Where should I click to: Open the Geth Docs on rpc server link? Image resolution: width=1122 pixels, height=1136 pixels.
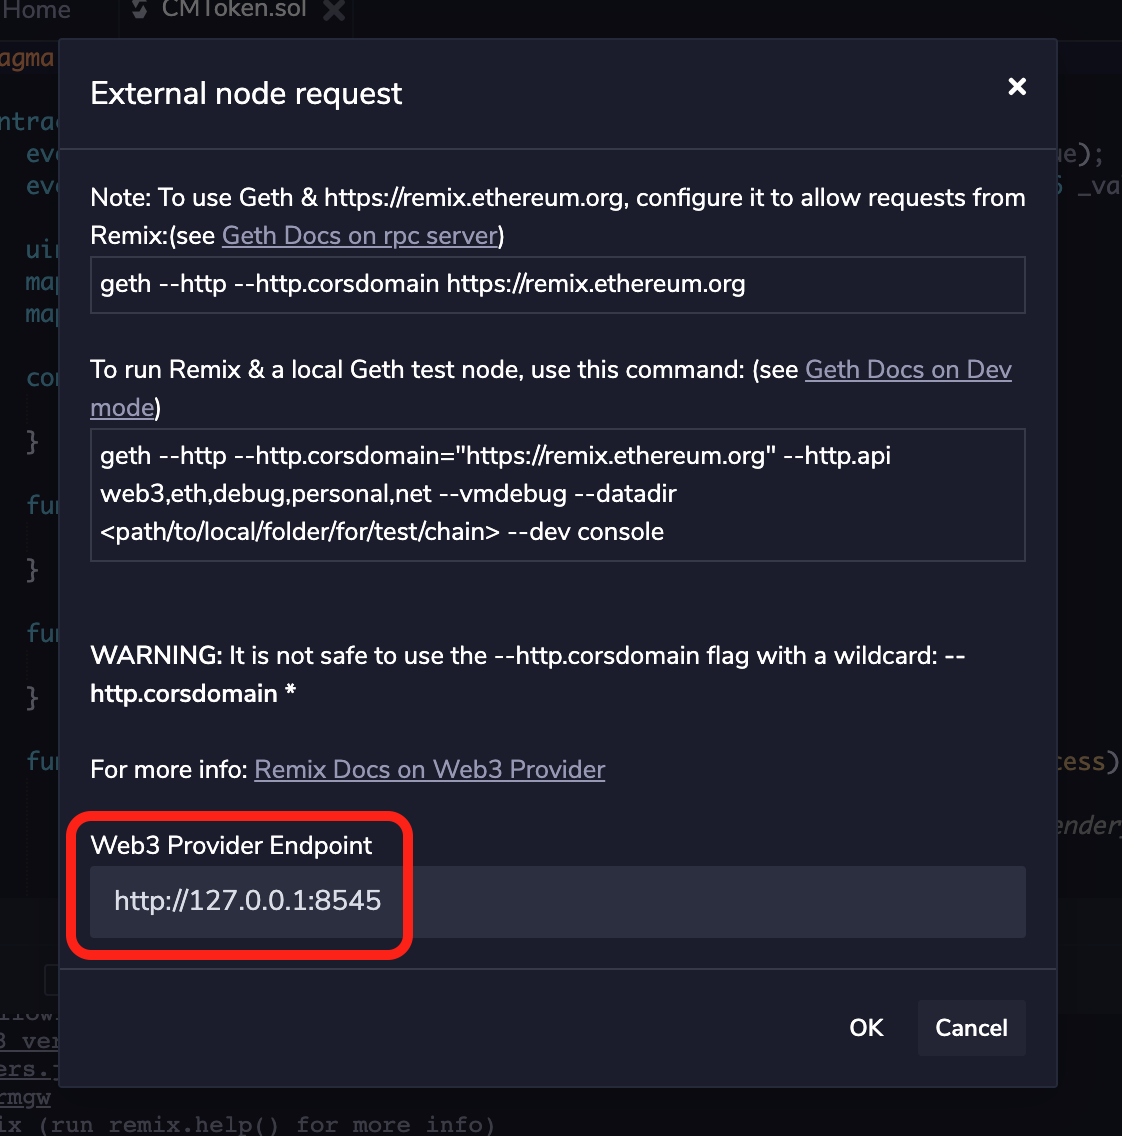click(361, 235)
